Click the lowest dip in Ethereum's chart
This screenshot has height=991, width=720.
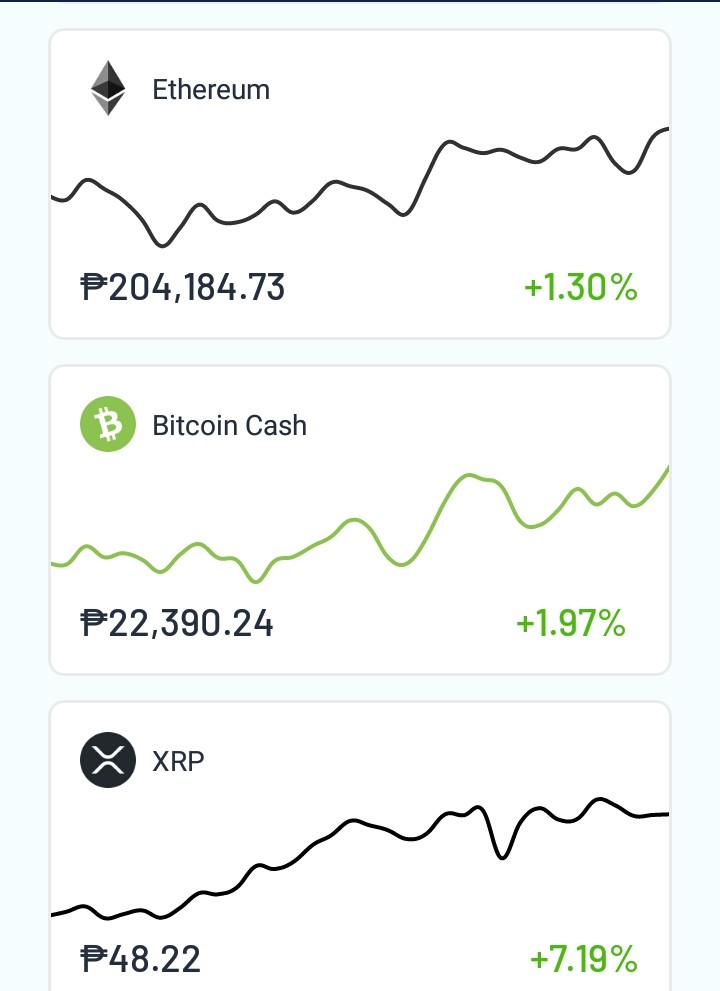point(162,243)
